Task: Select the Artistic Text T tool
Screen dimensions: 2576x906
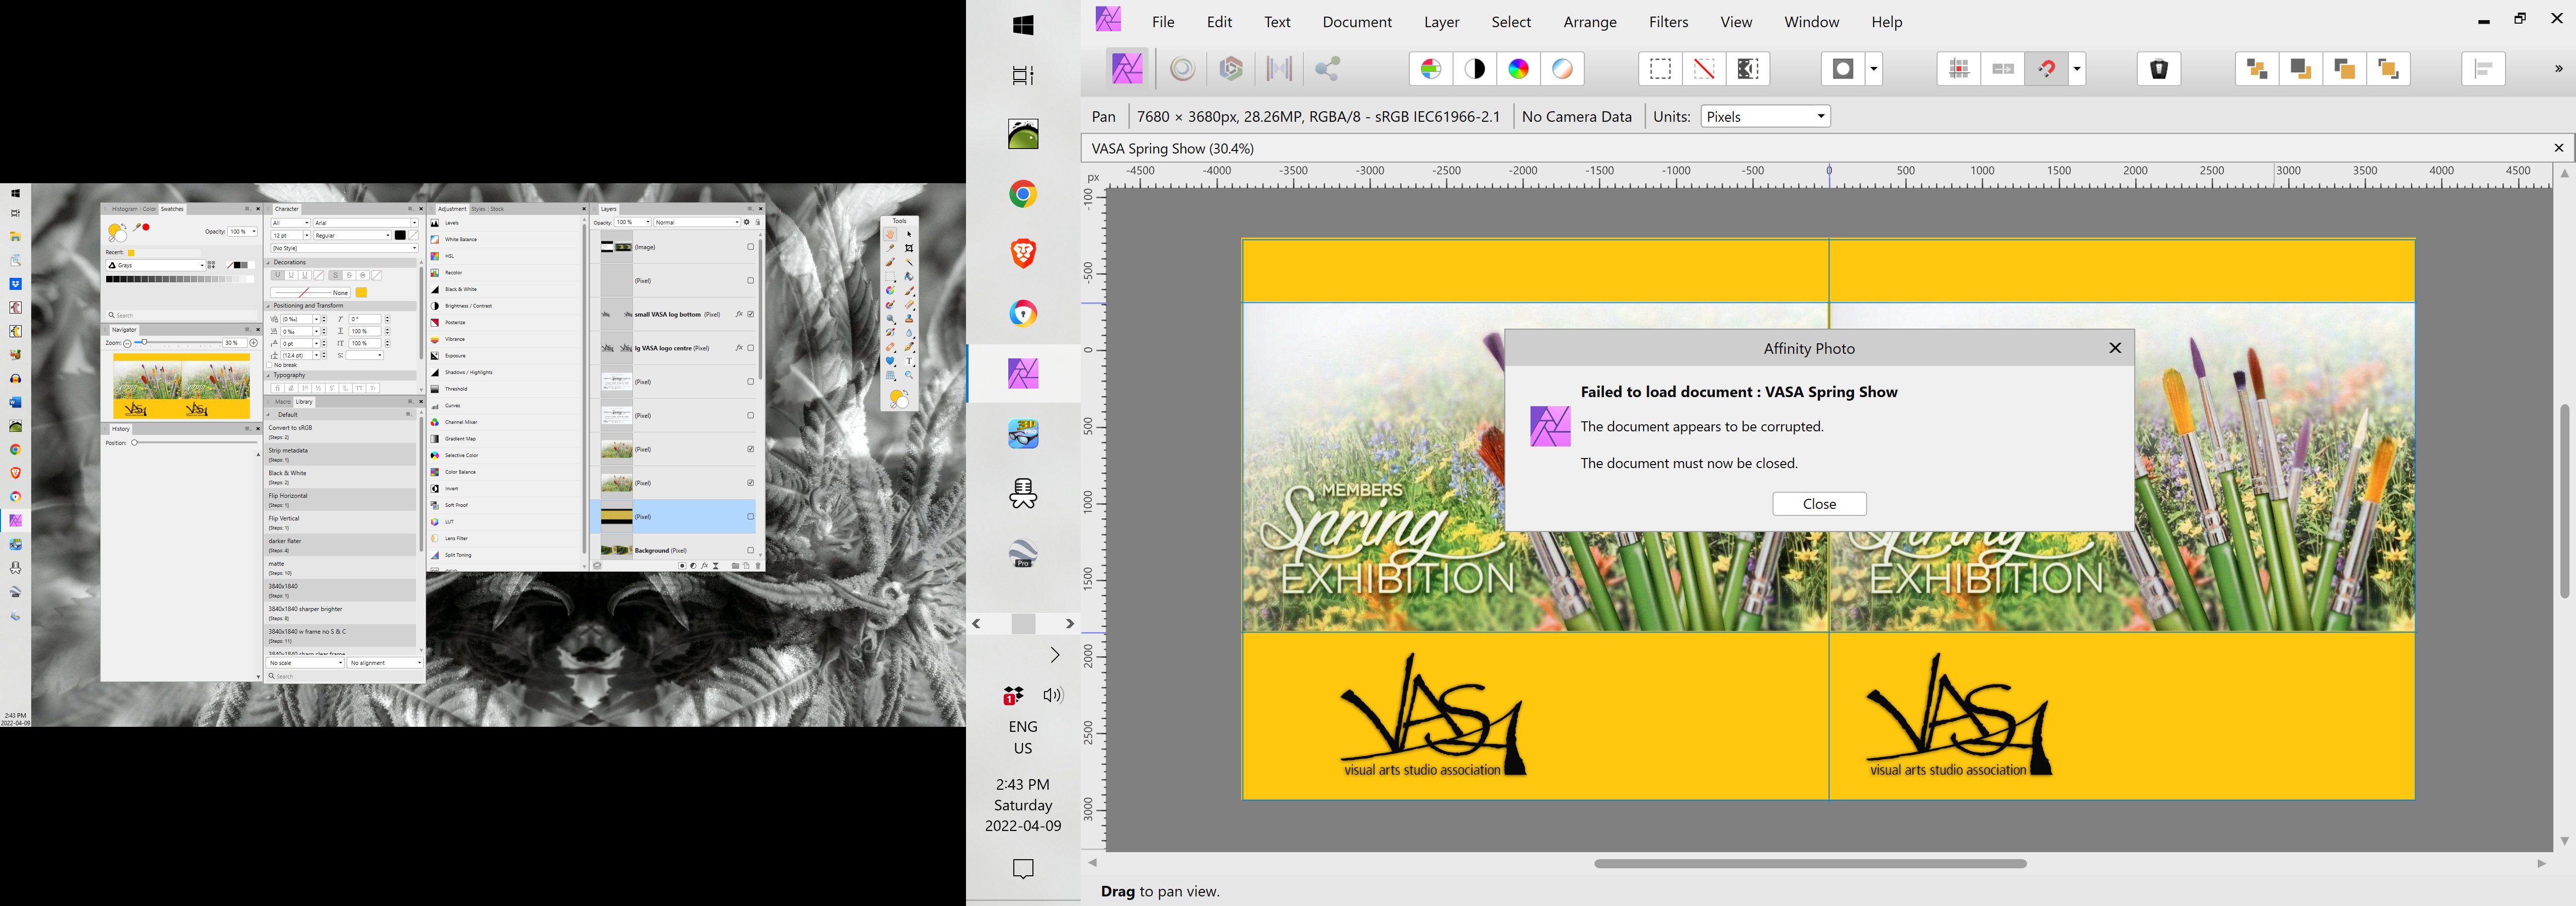Action: pos(909,361)
